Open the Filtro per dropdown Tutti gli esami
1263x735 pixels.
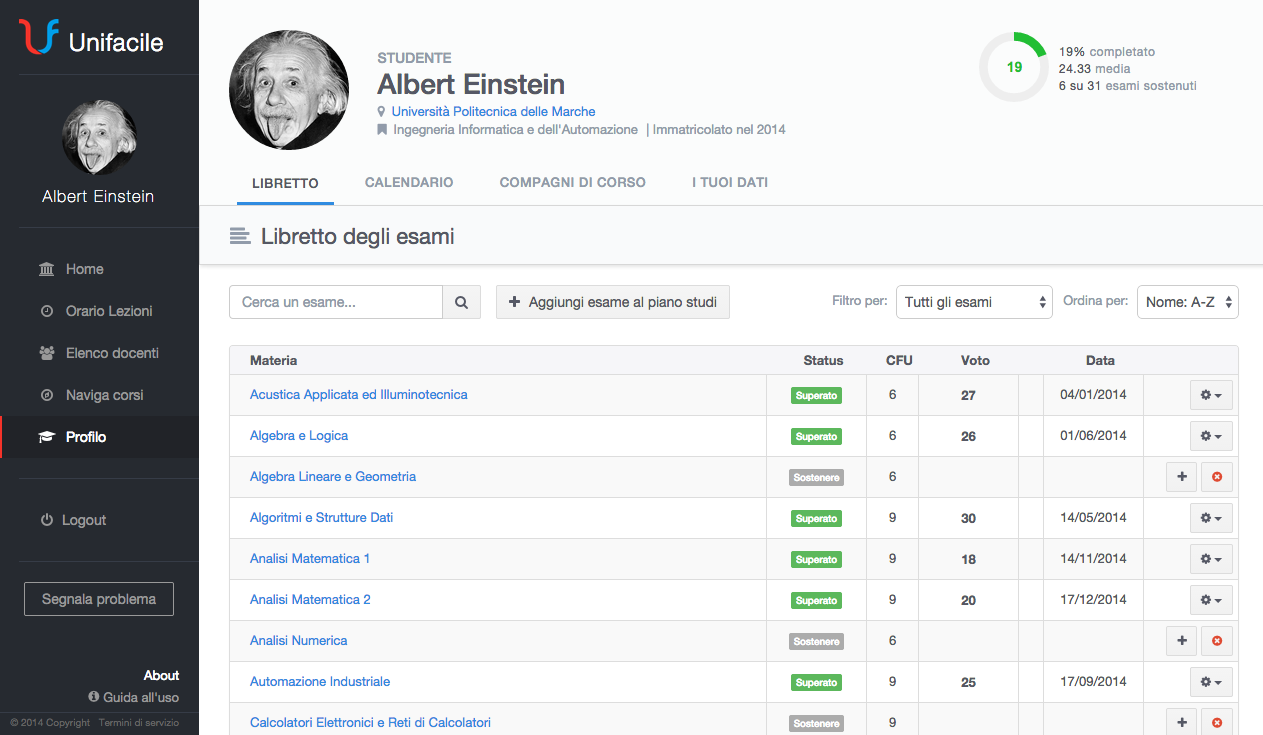[974, 302]
